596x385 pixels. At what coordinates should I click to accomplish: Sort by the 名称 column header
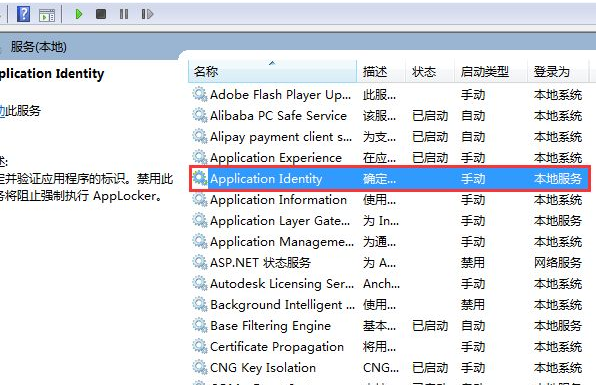click(x=272, y=71)
